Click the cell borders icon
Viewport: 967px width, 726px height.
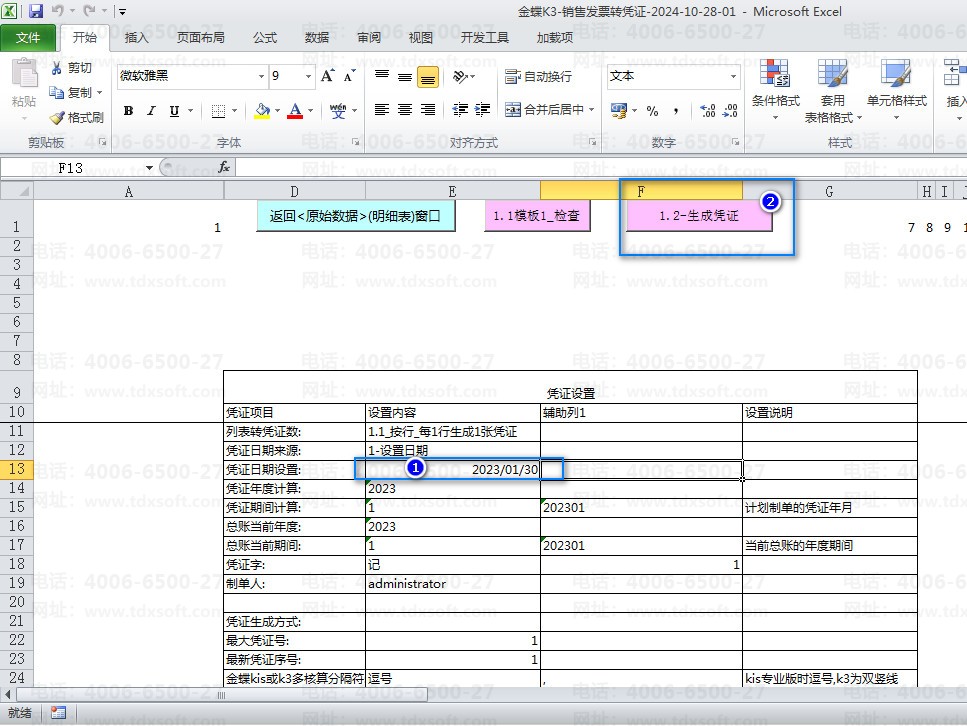[x=218, y=110]
